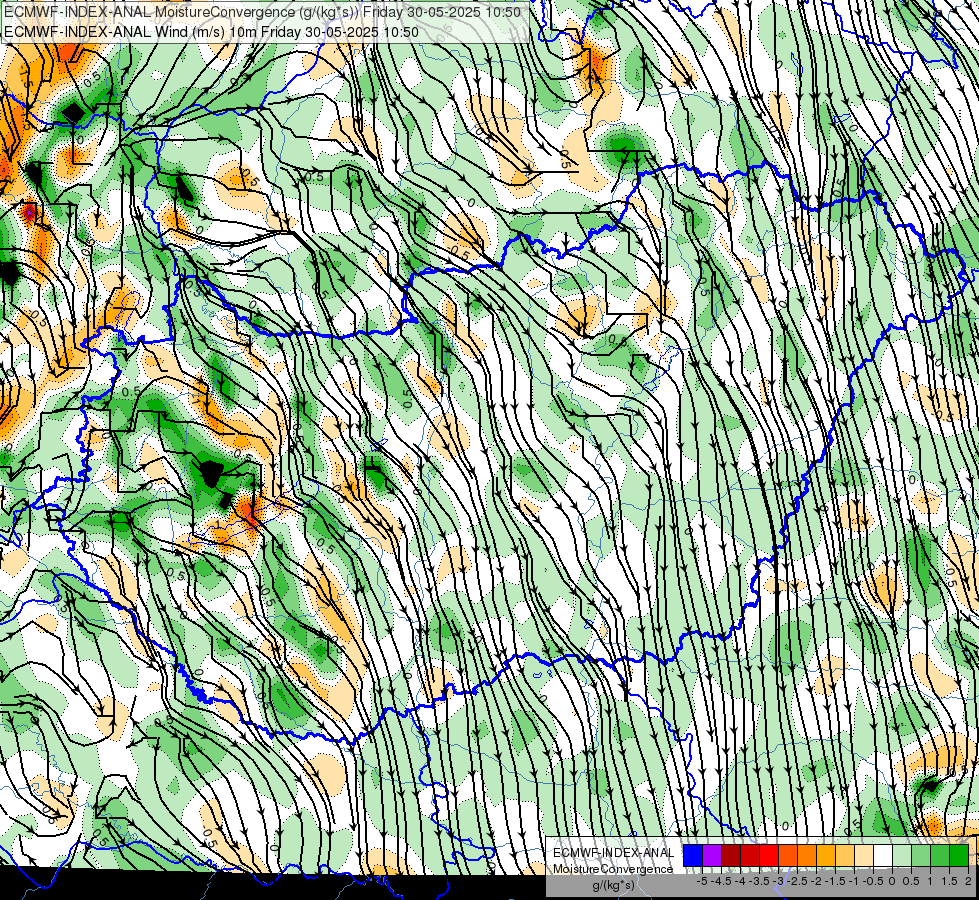Click the purple swatch in the legend
This screenshot has height=900, width=979.
pyautogui.click(x=712, y=856)
